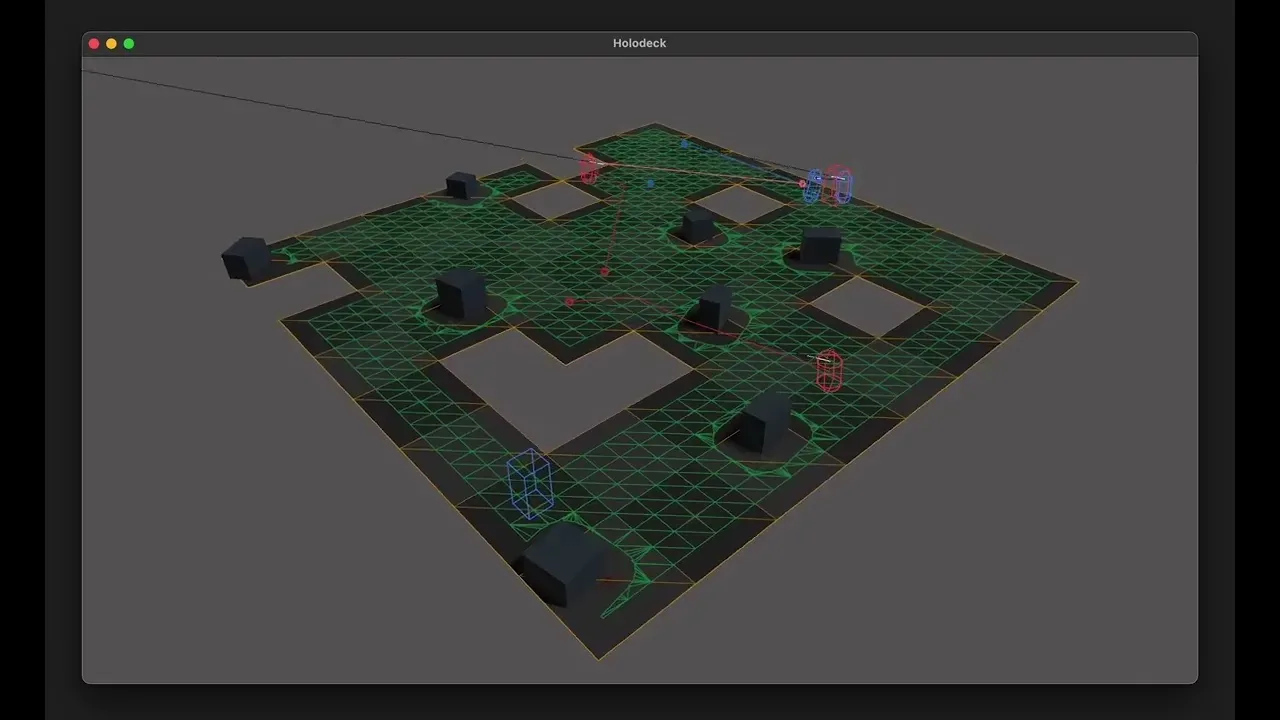Click the dark cube next to the red lone capsule

(x=765, y=420)
